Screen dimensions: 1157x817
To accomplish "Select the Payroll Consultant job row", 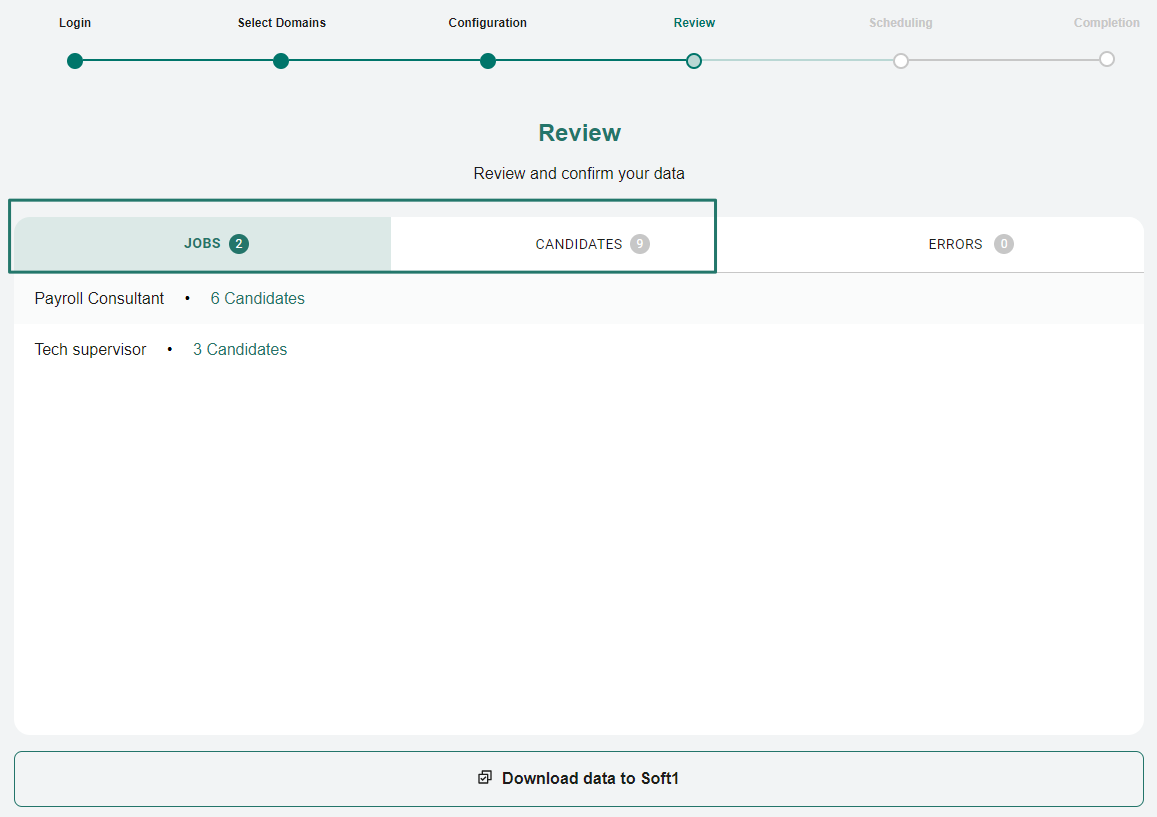I will [x=99, y=298].
